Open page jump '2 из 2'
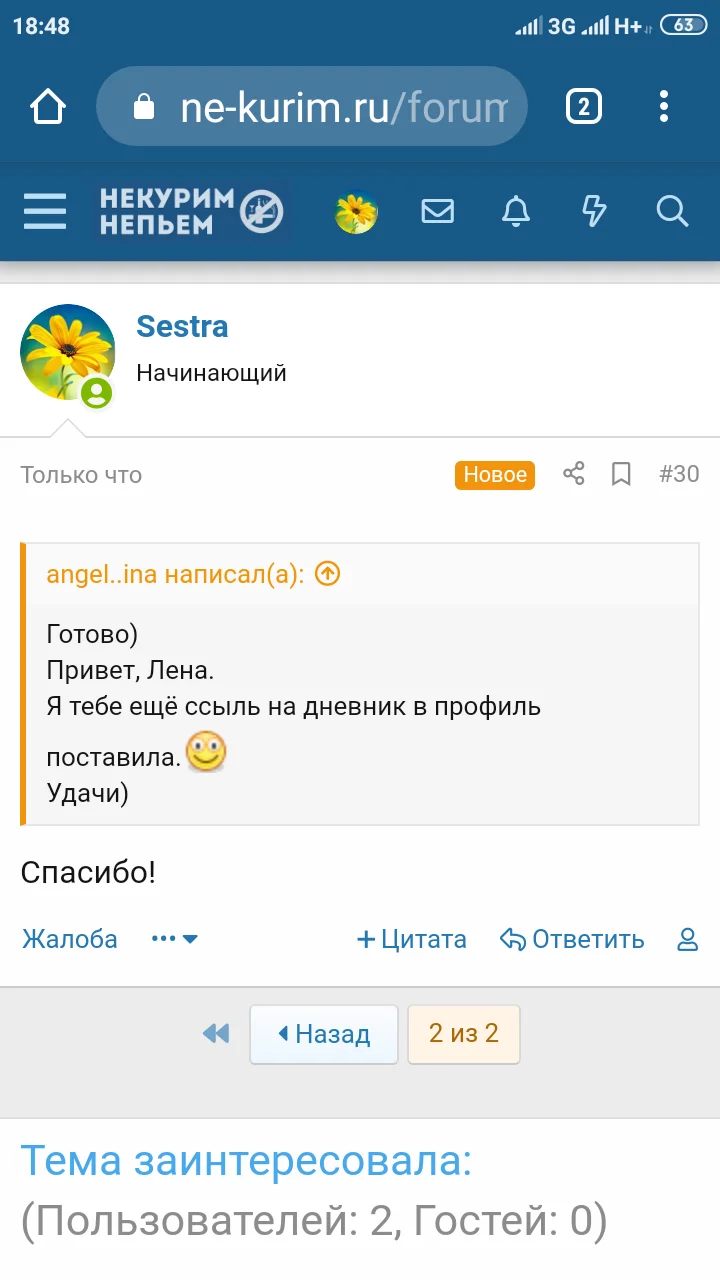This screenshot has height=1280, width=720. pos(464,1034)
